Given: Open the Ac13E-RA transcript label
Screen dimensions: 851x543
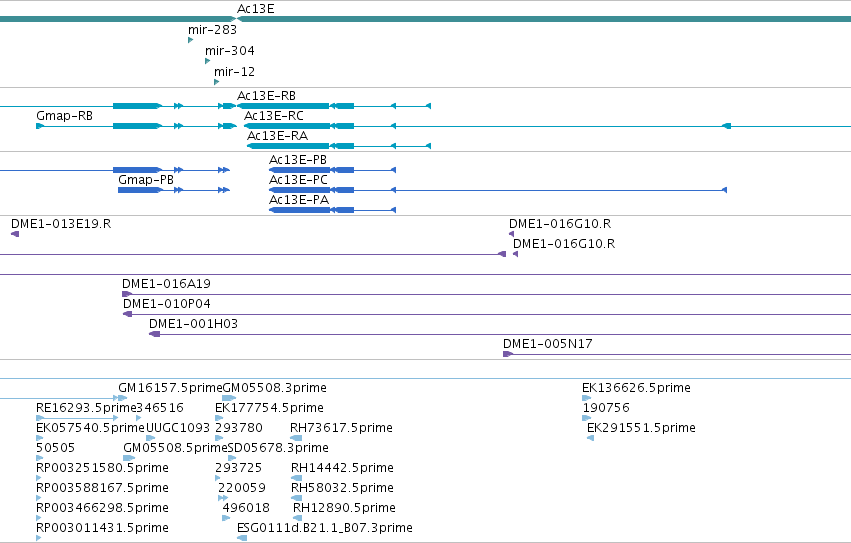Looking at the screenshot, I should [x=277, y=136].
